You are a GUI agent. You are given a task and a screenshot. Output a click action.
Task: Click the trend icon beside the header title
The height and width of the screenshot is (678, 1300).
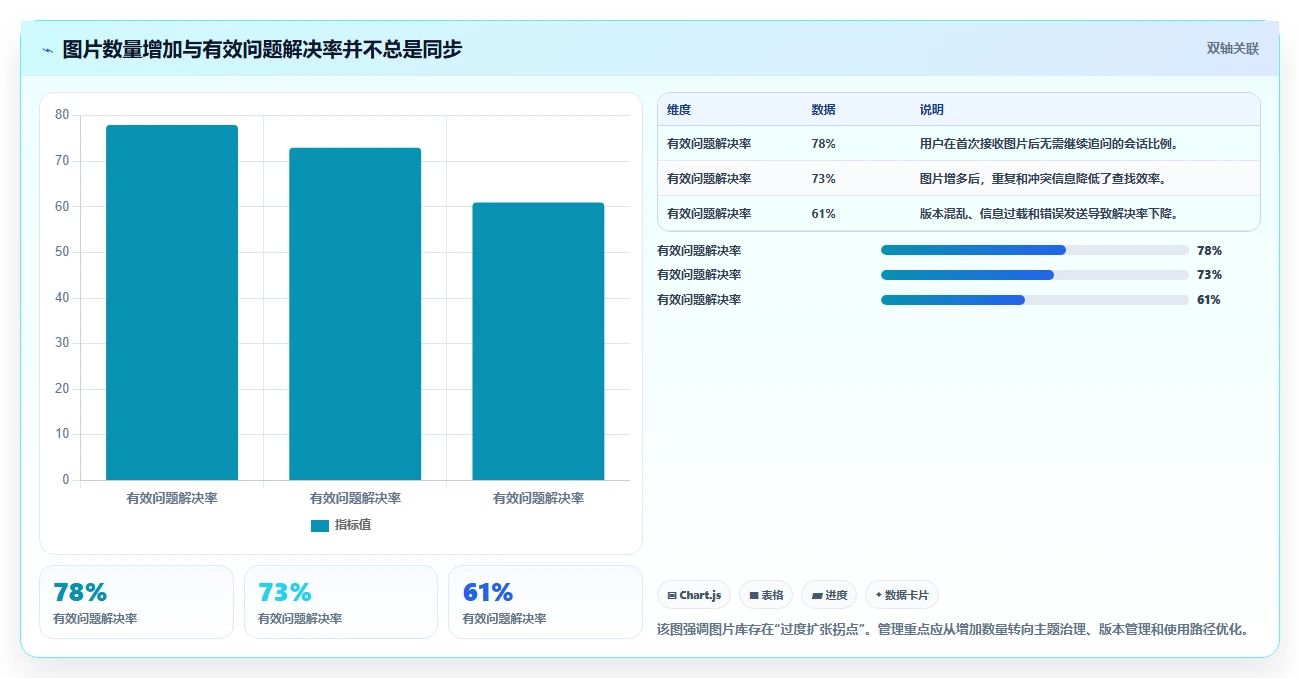coord(47,50)
